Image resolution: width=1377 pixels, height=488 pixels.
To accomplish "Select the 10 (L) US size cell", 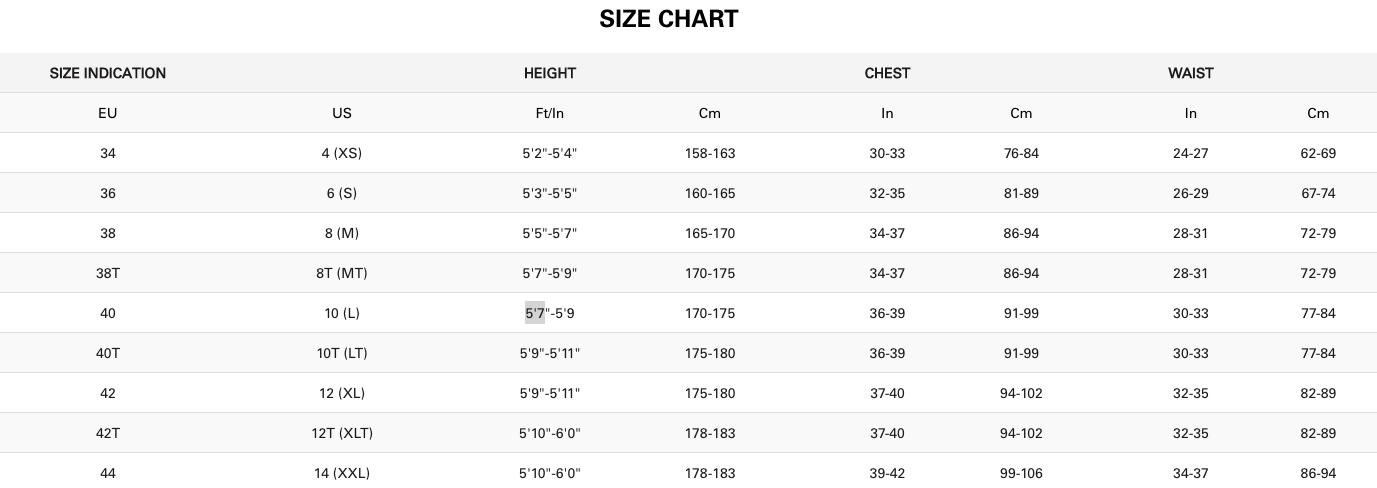I will 342,313.
